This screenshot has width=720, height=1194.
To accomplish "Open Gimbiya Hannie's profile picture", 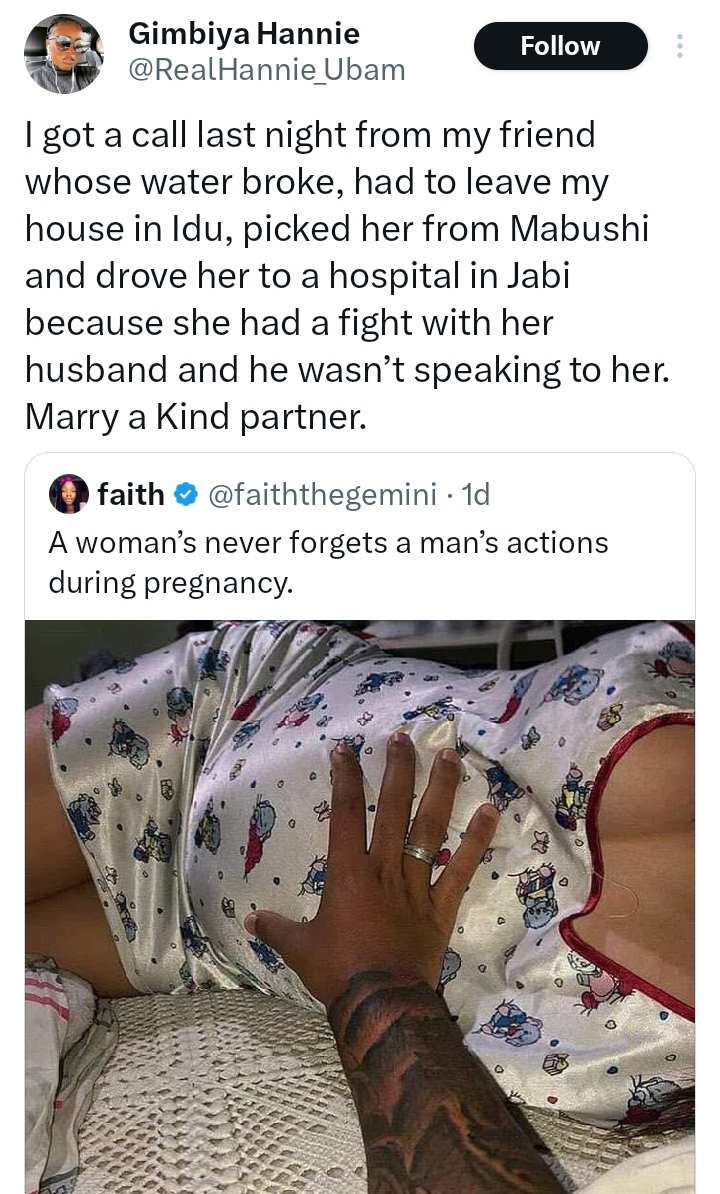I will 62,54.
